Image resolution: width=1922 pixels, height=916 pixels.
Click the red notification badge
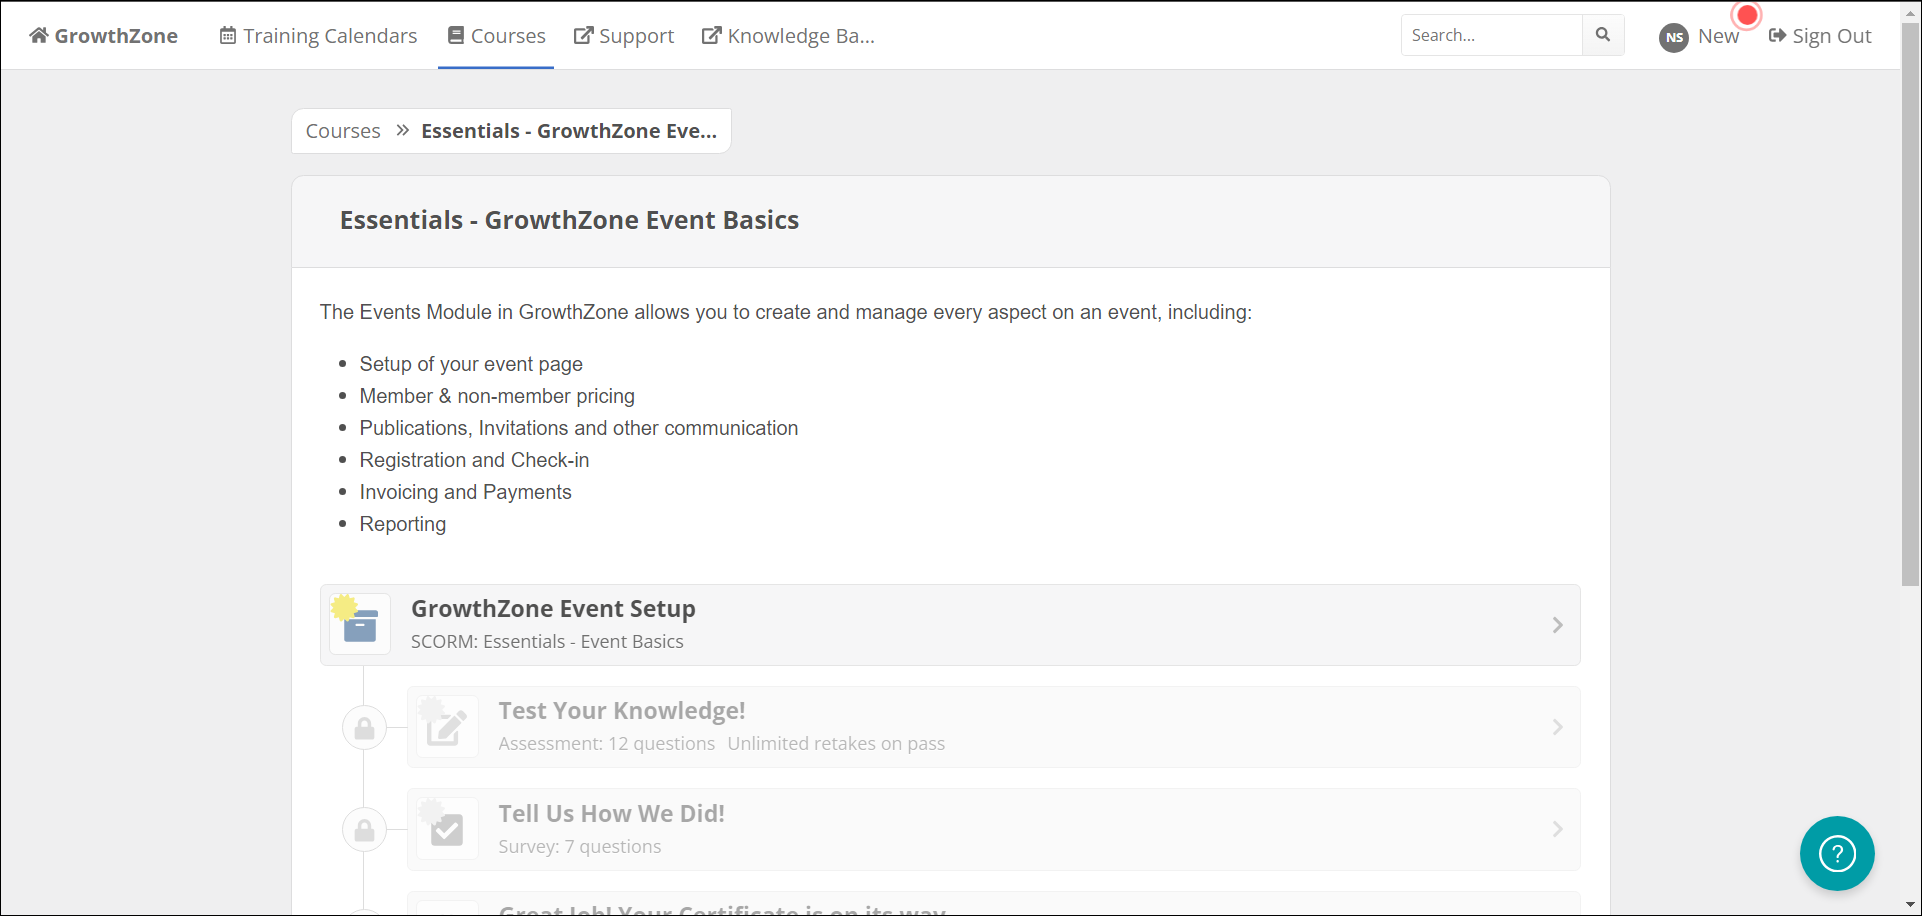click(1747, 16)
